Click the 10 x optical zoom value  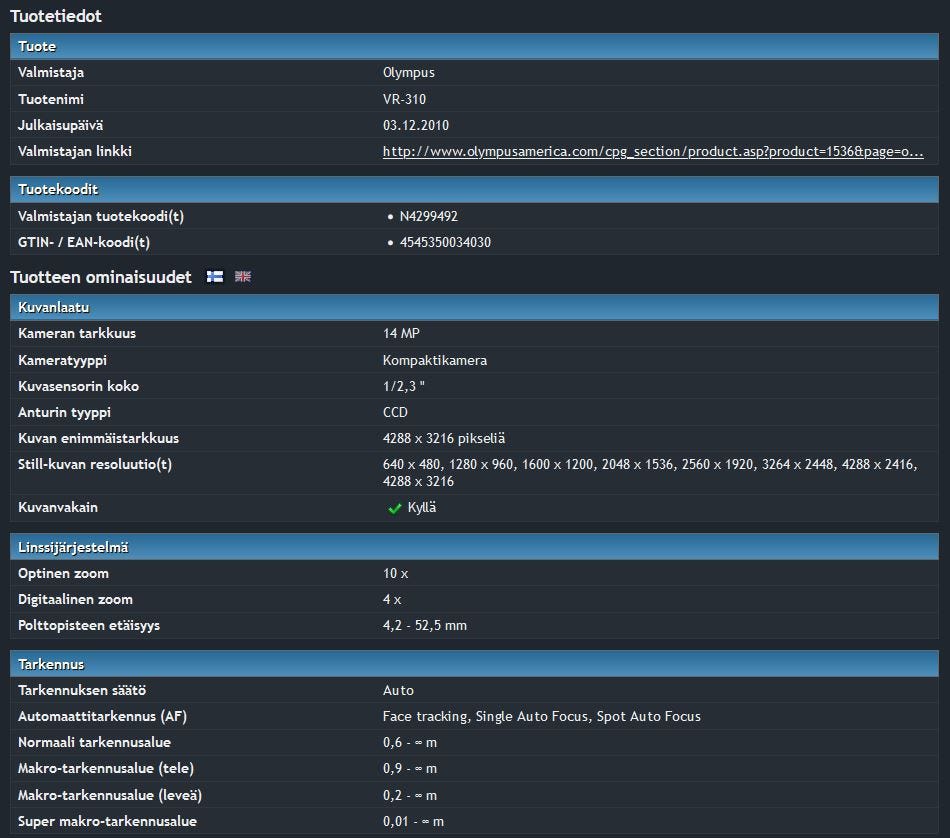point(396,573)
